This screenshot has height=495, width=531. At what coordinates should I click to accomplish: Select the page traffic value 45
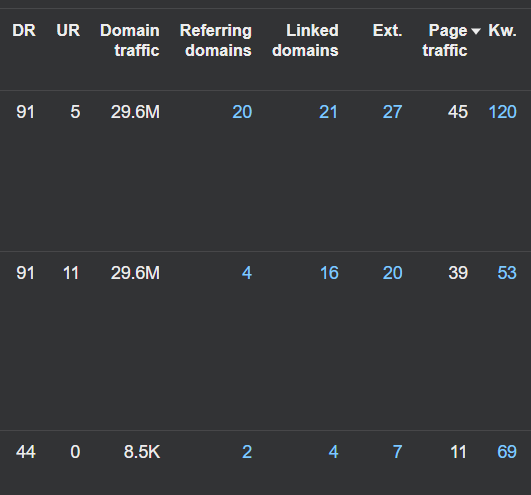[x=458, y=112]
